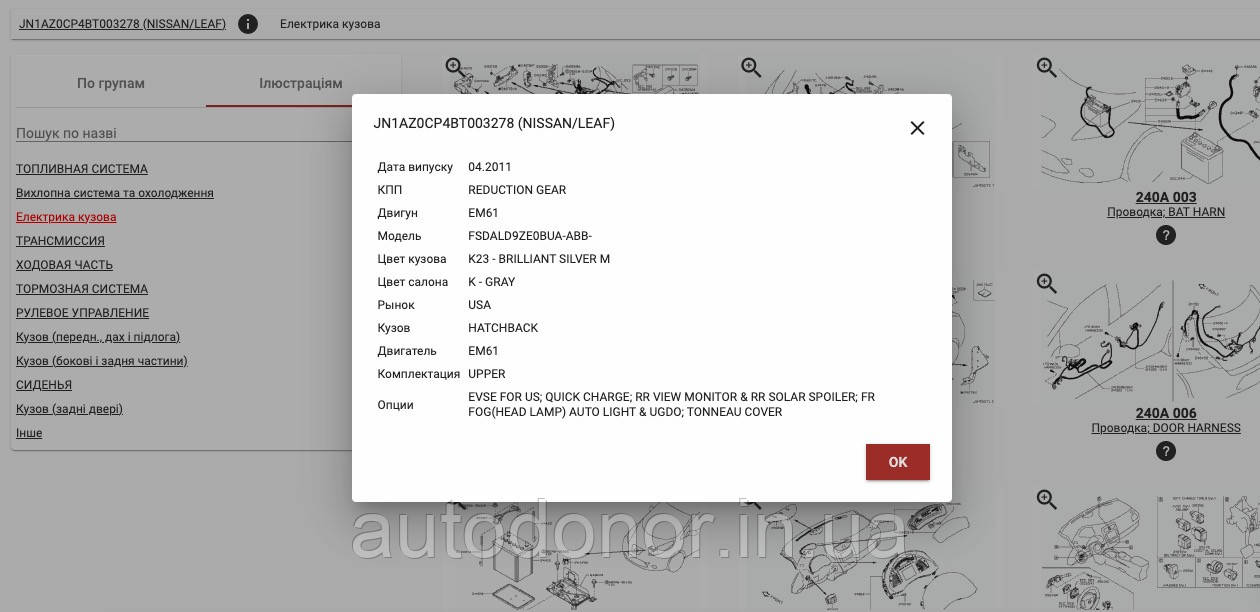This screenshot has height=612, width=1260.
Task: Click the K23 - BRILLIANT SILVER M value
Action: click(539, 259)
